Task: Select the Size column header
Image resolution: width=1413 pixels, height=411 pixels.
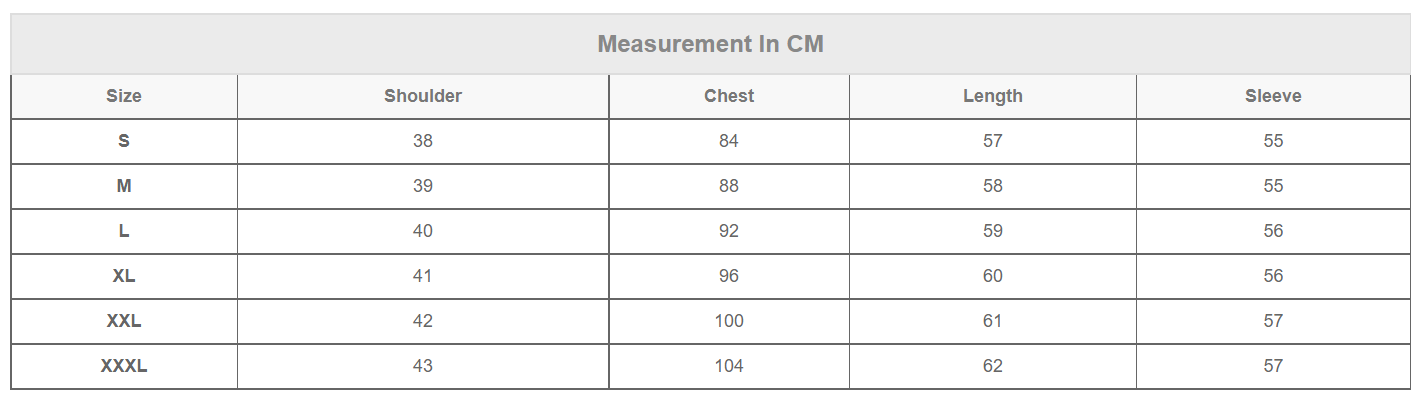Action: [124, 96]
